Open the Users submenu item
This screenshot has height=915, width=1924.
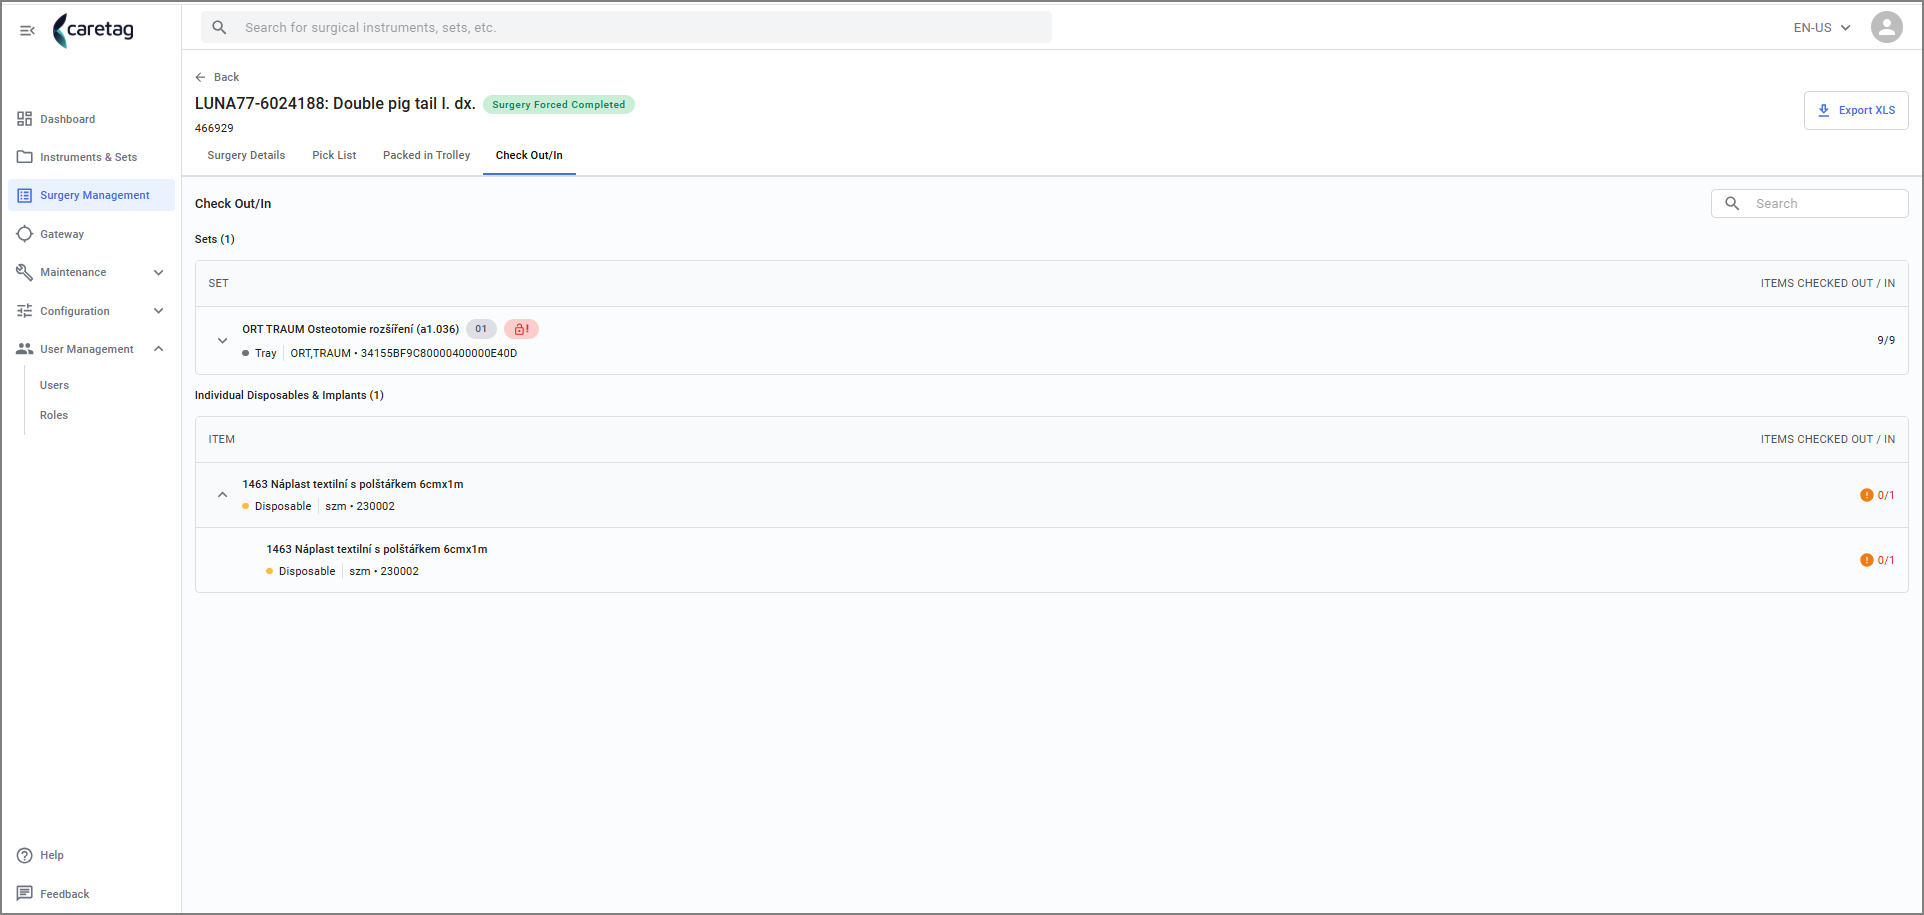pos(54,385)
